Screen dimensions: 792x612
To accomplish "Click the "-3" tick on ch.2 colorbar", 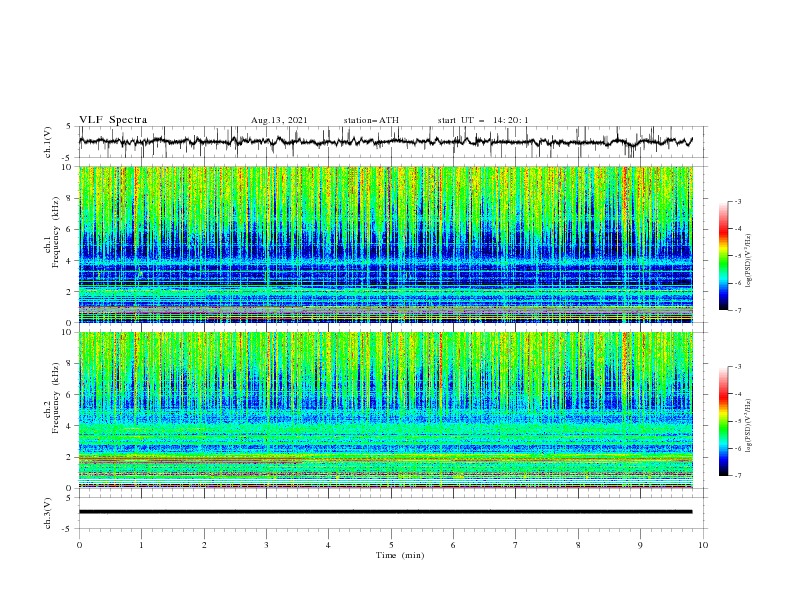I will 738,367.
